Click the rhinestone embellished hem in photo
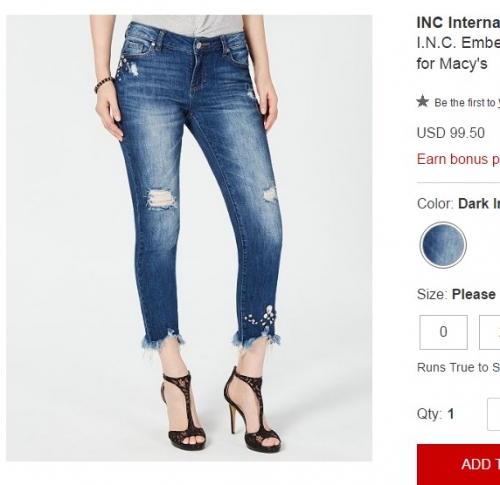This screenshot has width=500, height=485. tap(261, 320)
